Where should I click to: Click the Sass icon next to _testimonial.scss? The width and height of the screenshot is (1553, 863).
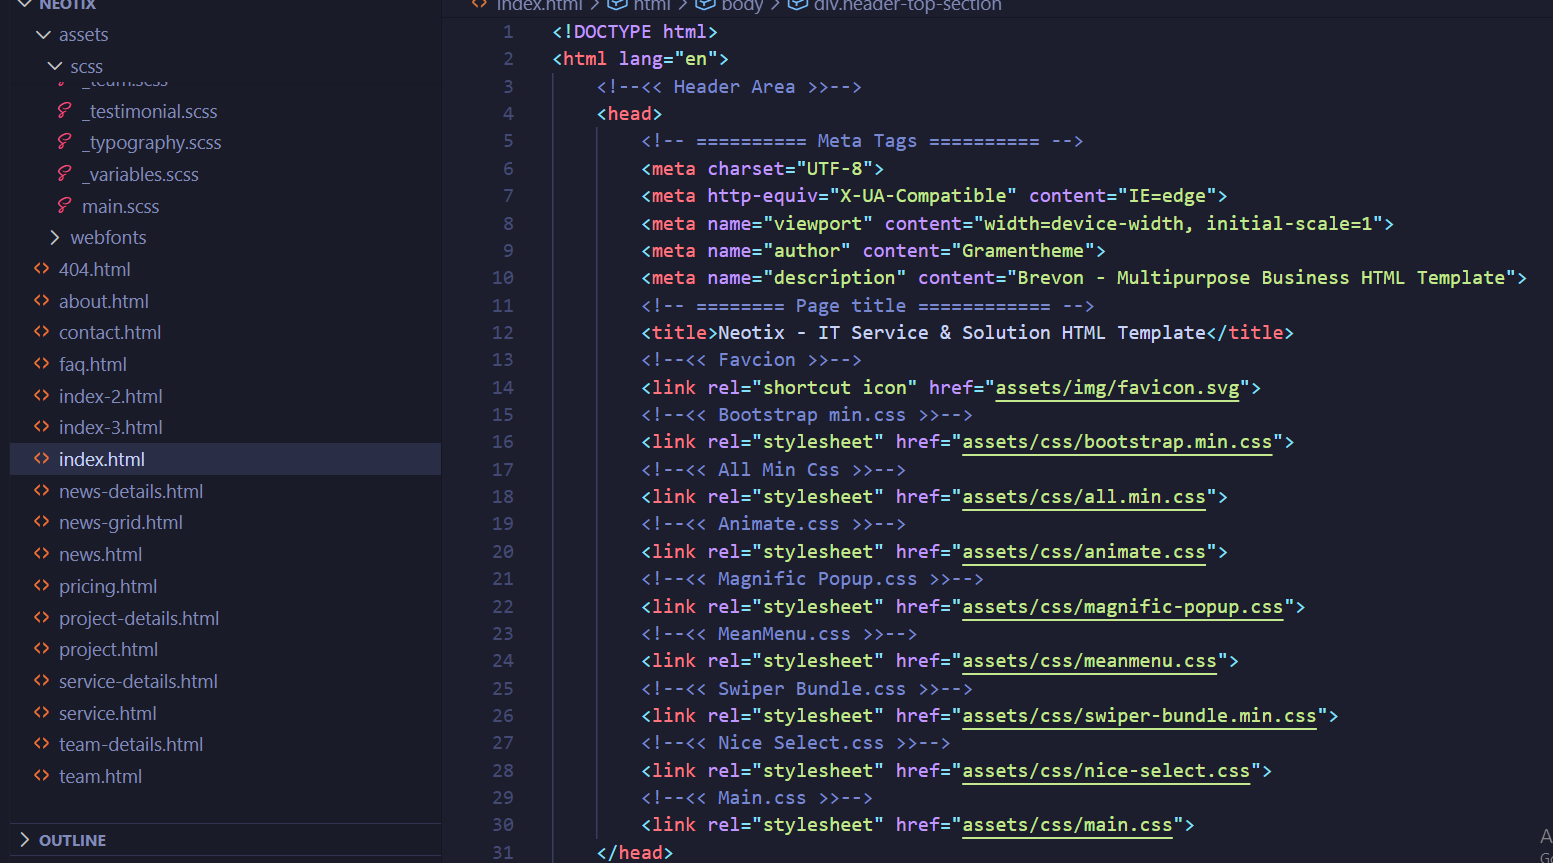pos(65,111)
